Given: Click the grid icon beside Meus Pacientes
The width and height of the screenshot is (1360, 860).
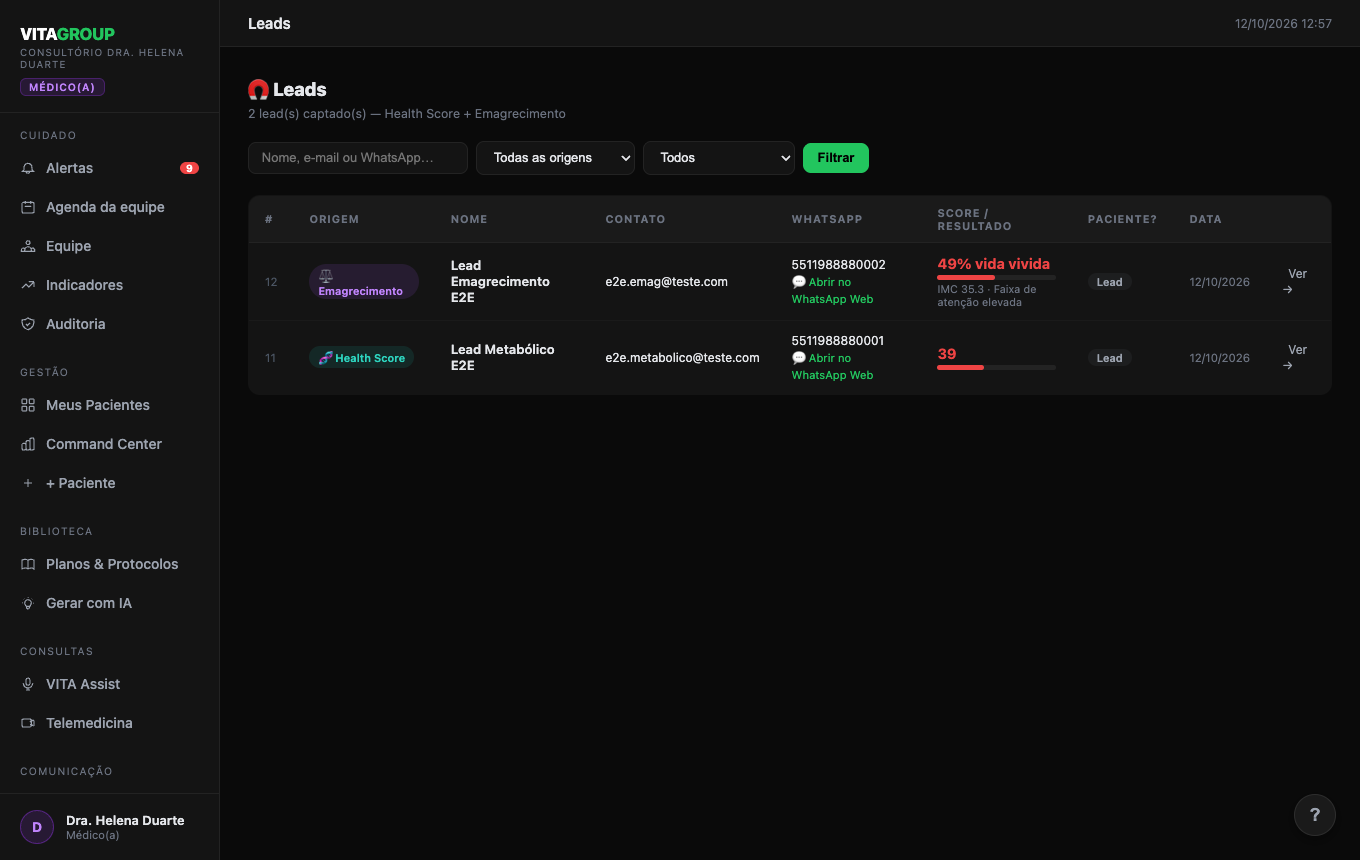Looking at the screenshot, I should pyautogui.click(x=28, y=405).
